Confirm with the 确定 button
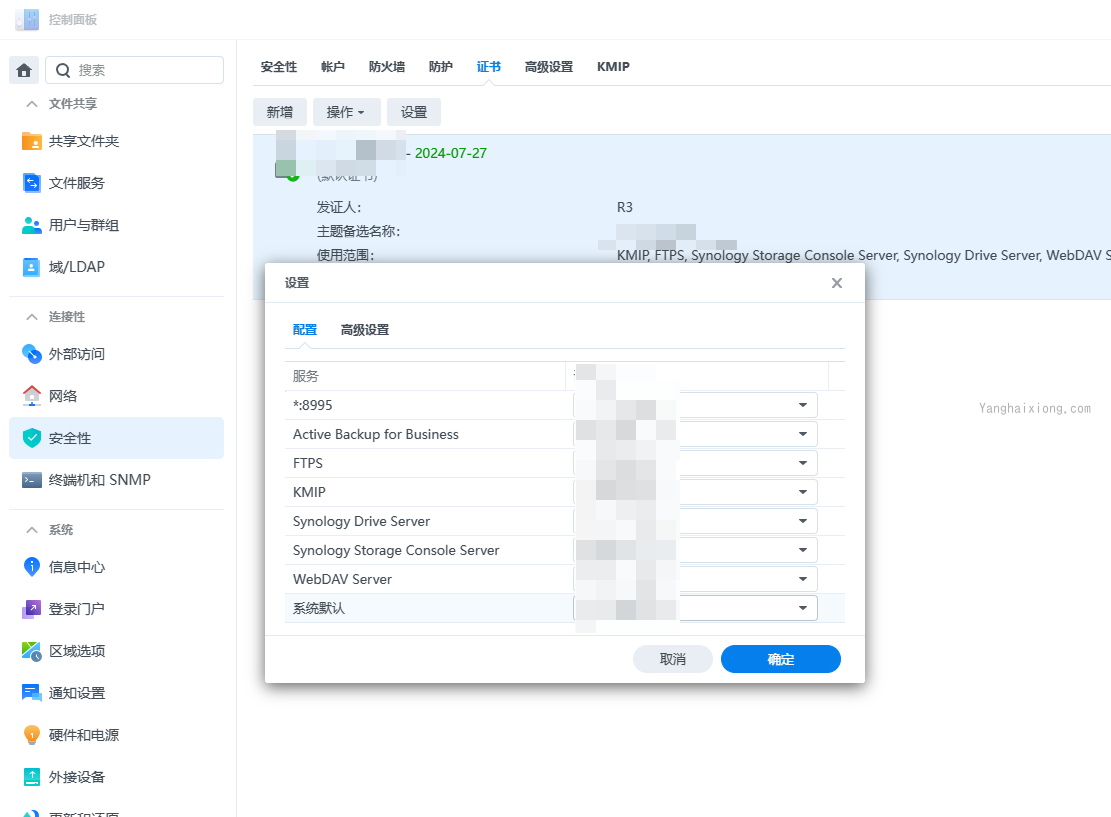This screenshot has height=817, width=1111. 781,660
